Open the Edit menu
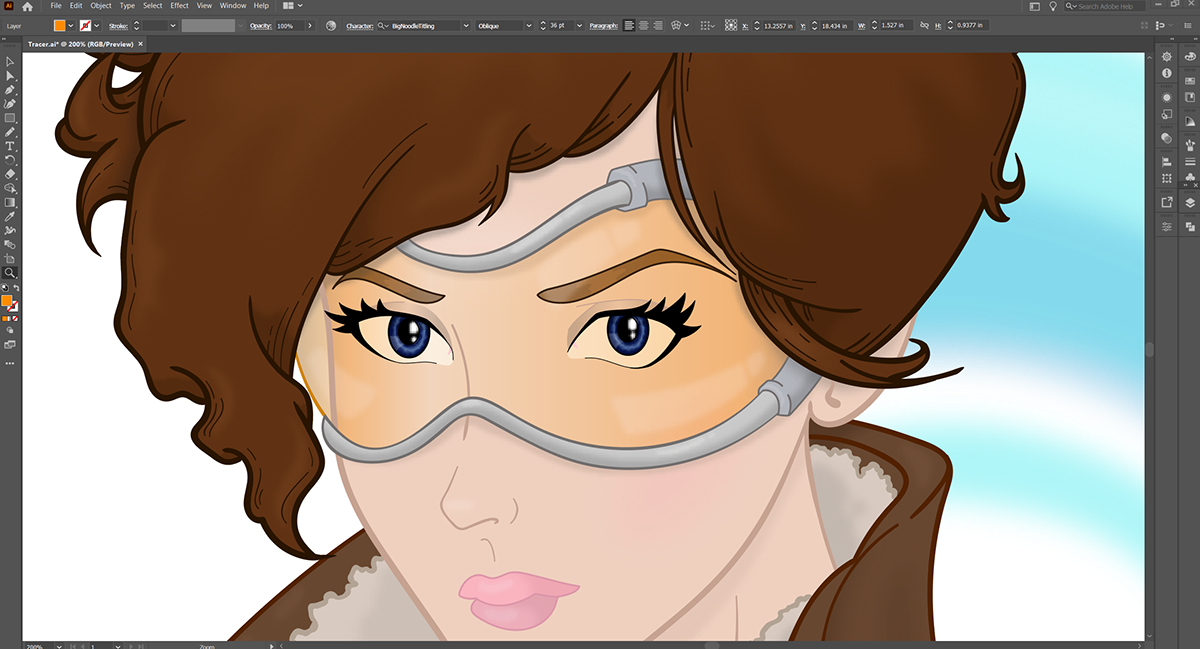Image resolution: width=1200 pixels, height=649 pixels. 76,6
